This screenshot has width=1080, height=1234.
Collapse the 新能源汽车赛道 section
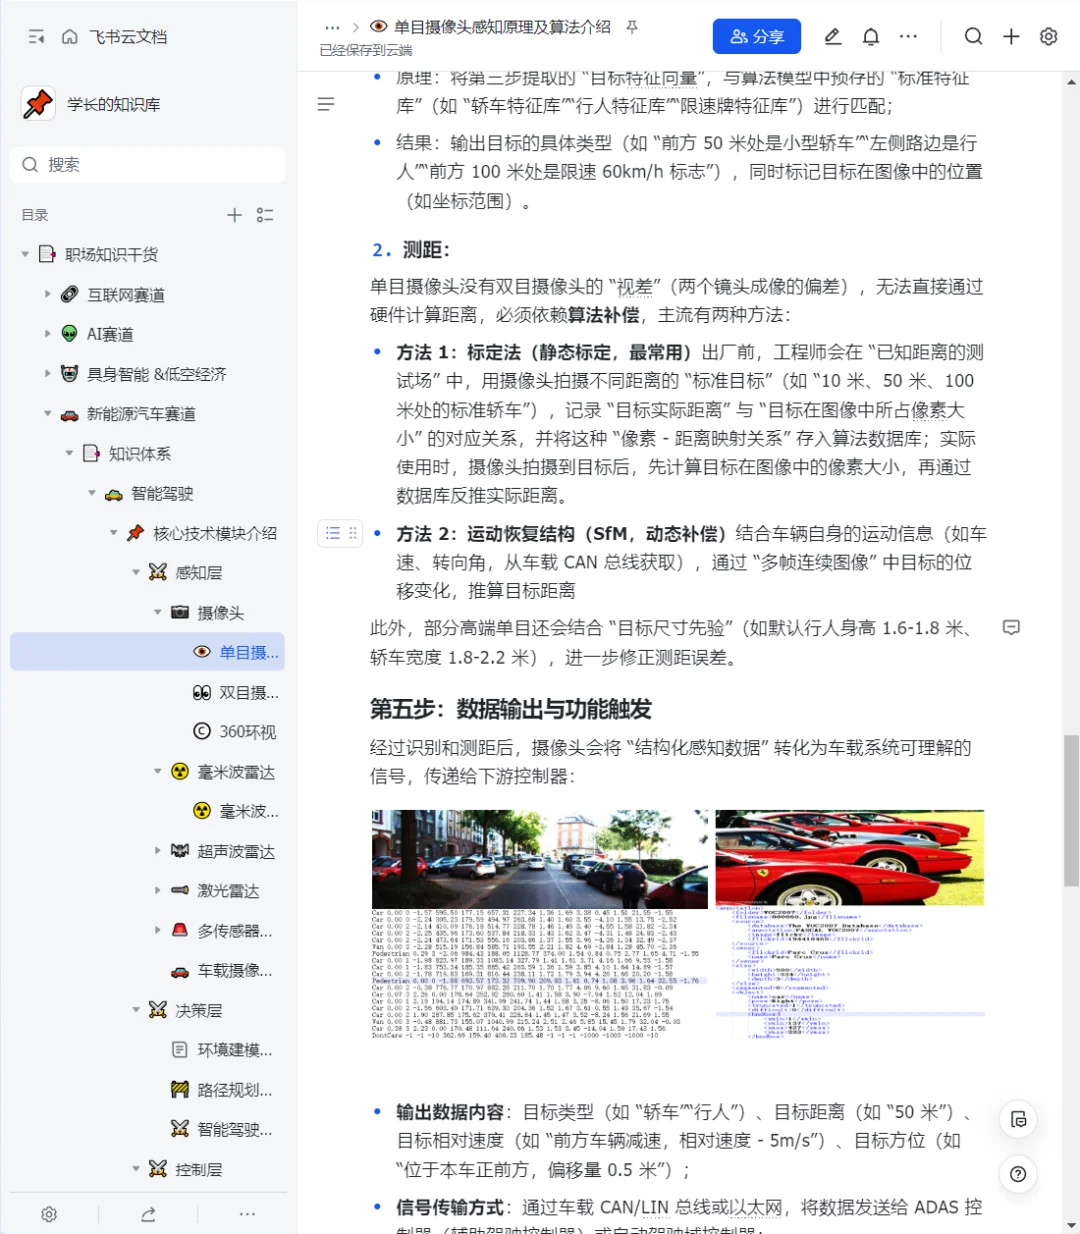tap(47, 413)
